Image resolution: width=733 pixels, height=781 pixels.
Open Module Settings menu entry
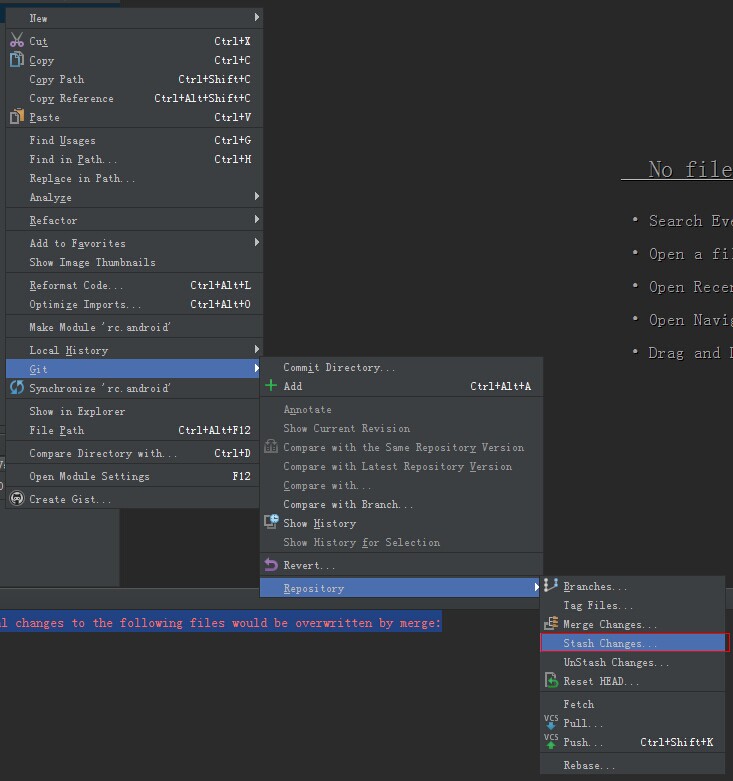[x=134, y=476]
